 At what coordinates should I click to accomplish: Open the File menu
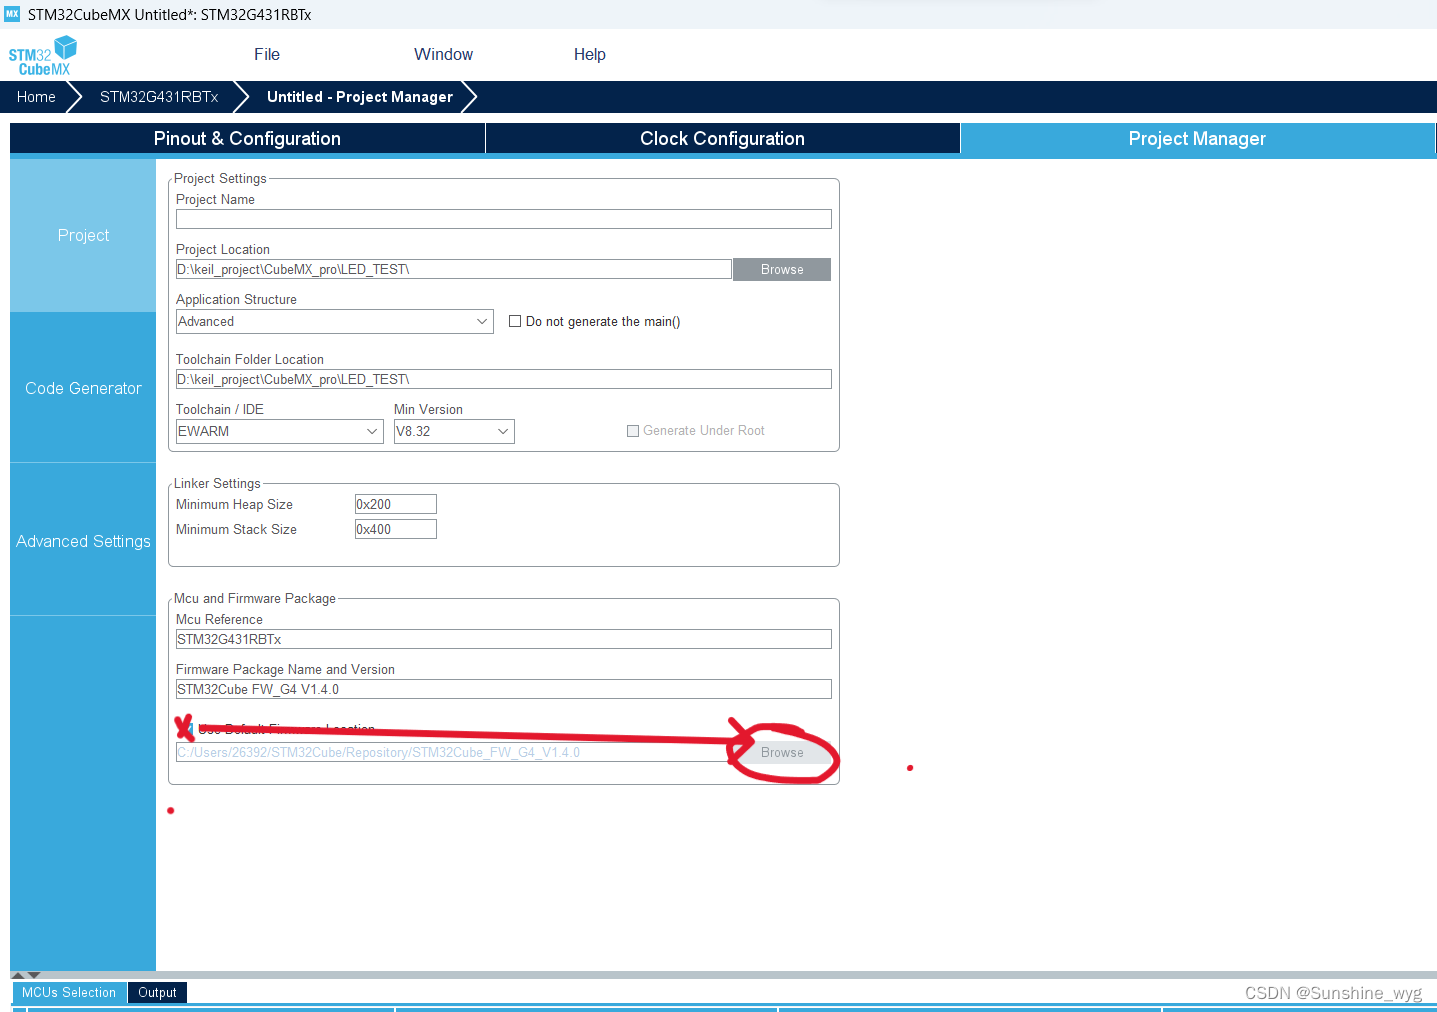tap(267, 55)
